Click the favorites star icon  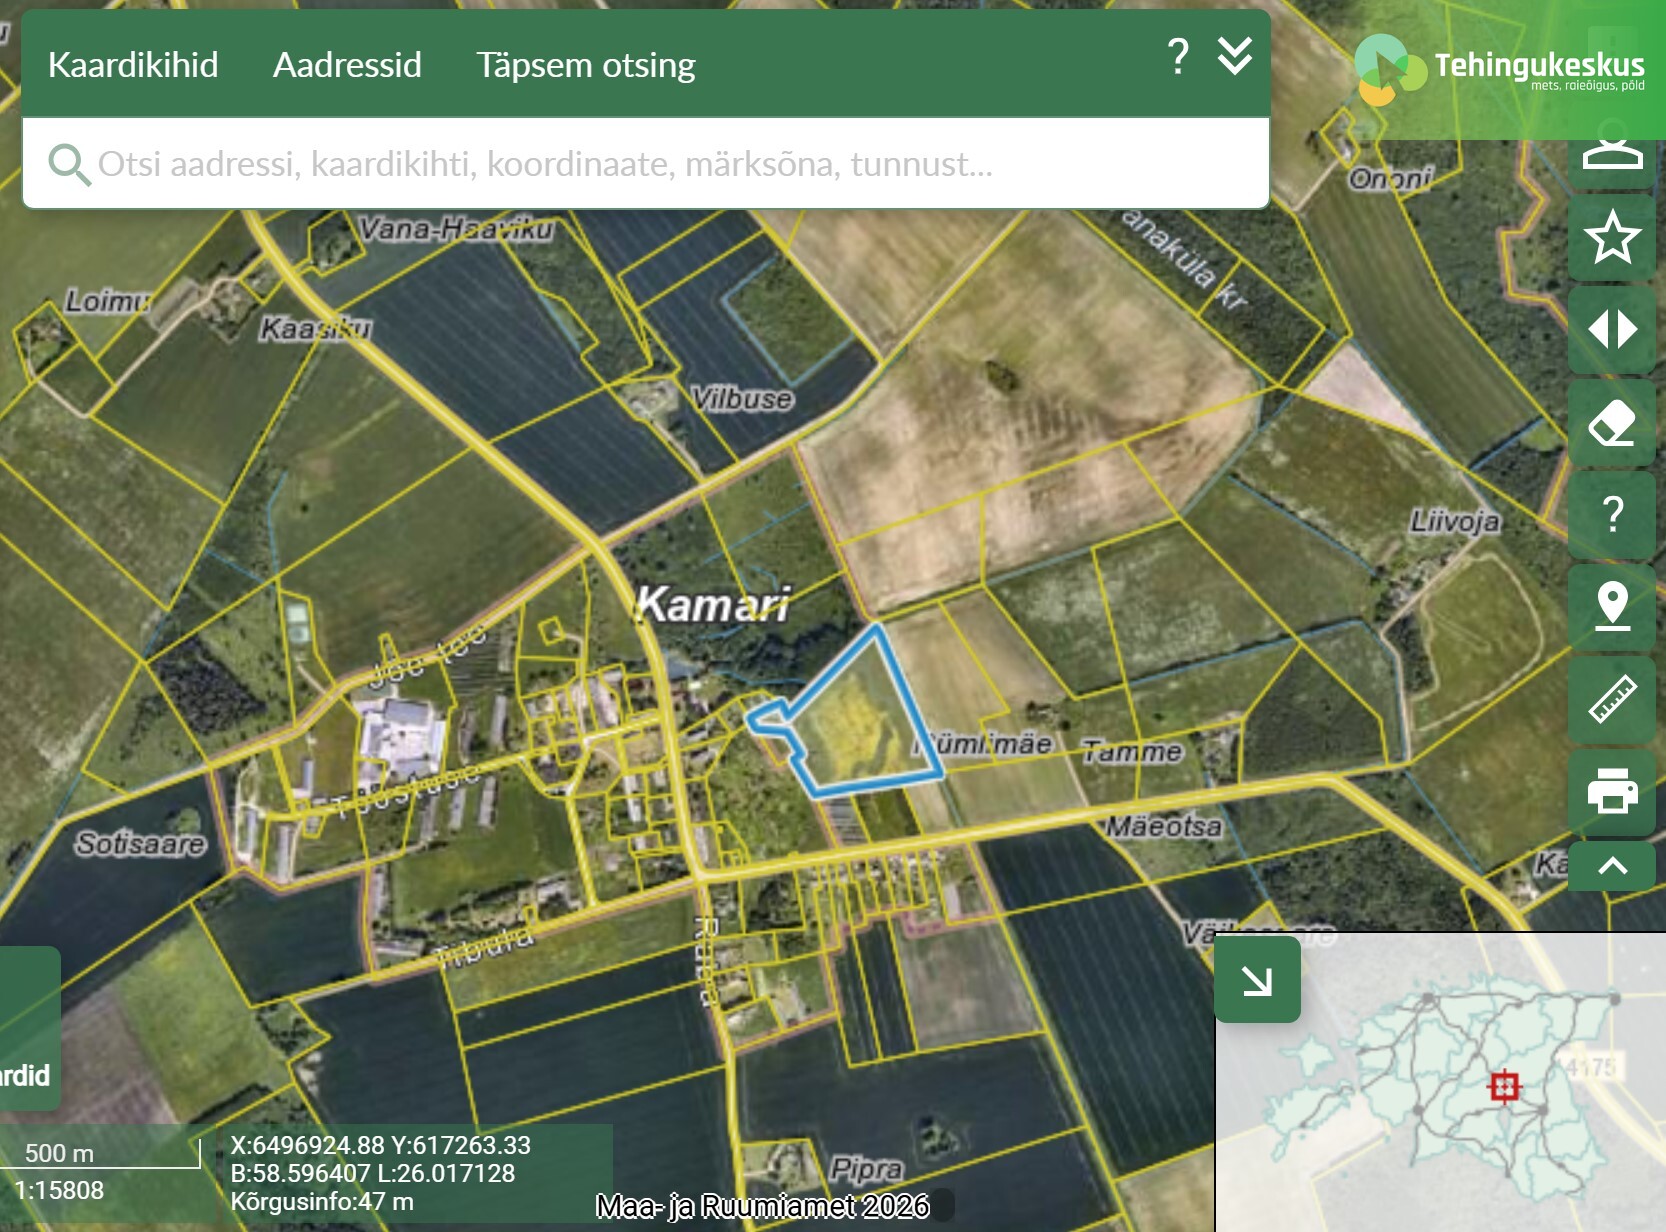(x=1612, y=238)
